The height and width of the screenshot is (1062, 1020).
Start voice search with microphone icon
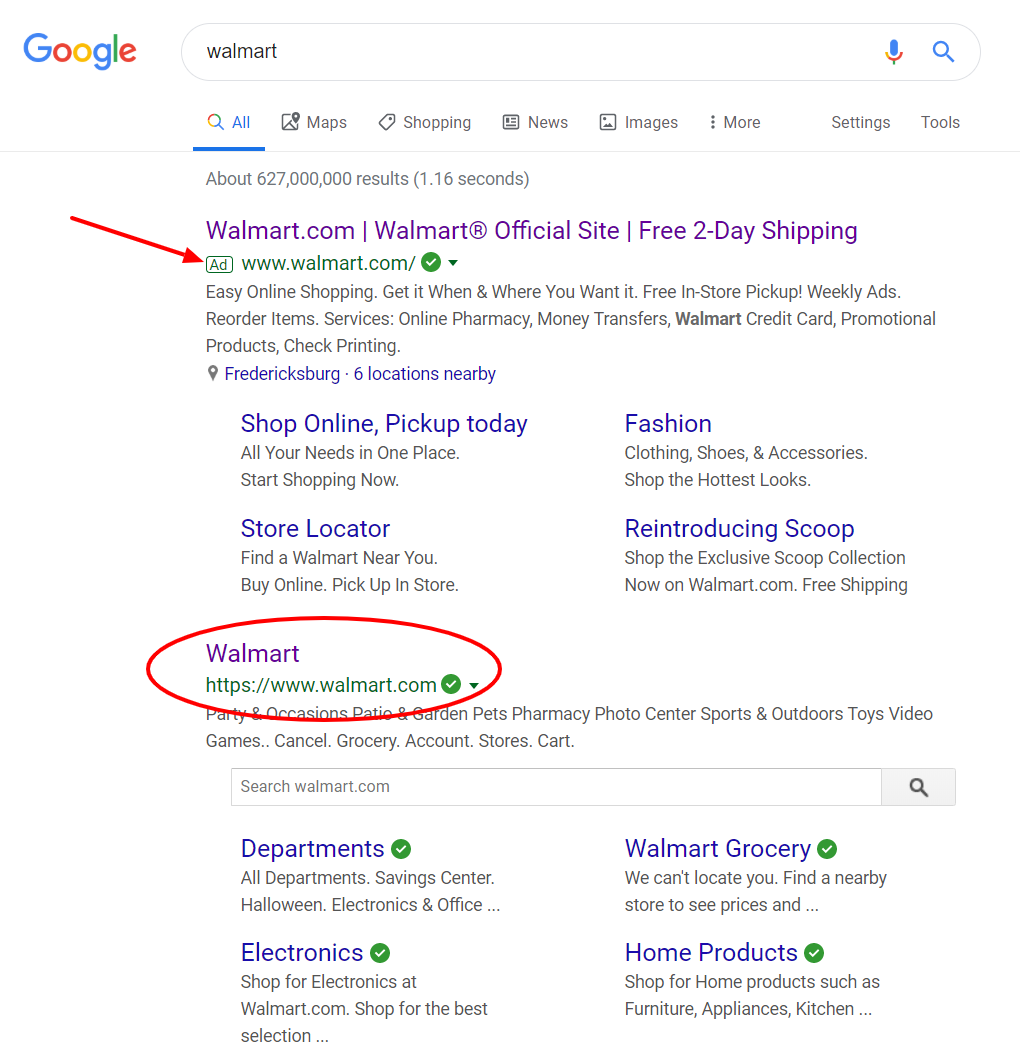(894, 51)
